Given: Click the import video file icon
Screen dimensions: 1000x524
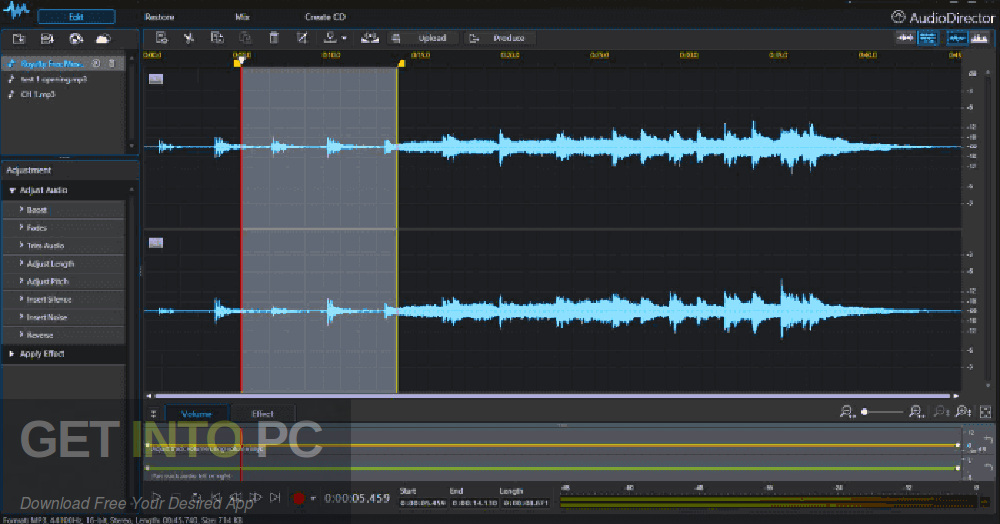Looking at the screenshot, I should pyautogui.click(x=47, y=39).
